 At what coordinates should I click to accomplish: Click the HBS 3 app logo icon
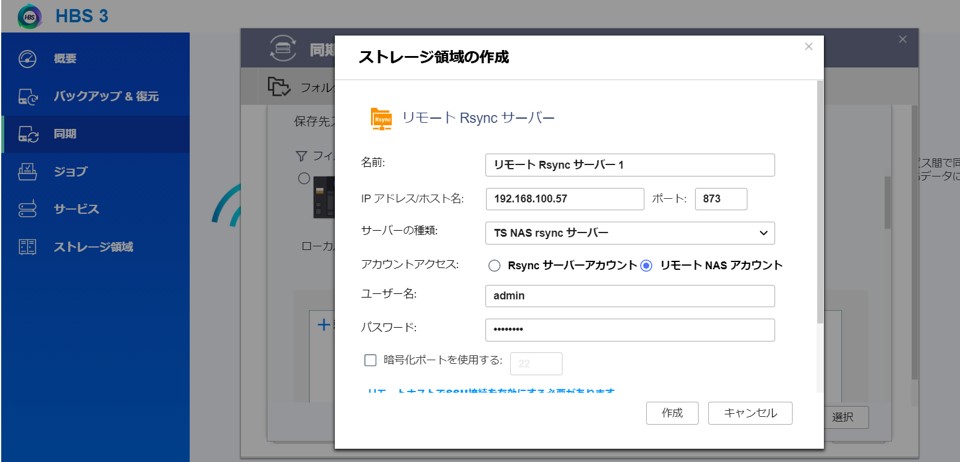(30, 16)
